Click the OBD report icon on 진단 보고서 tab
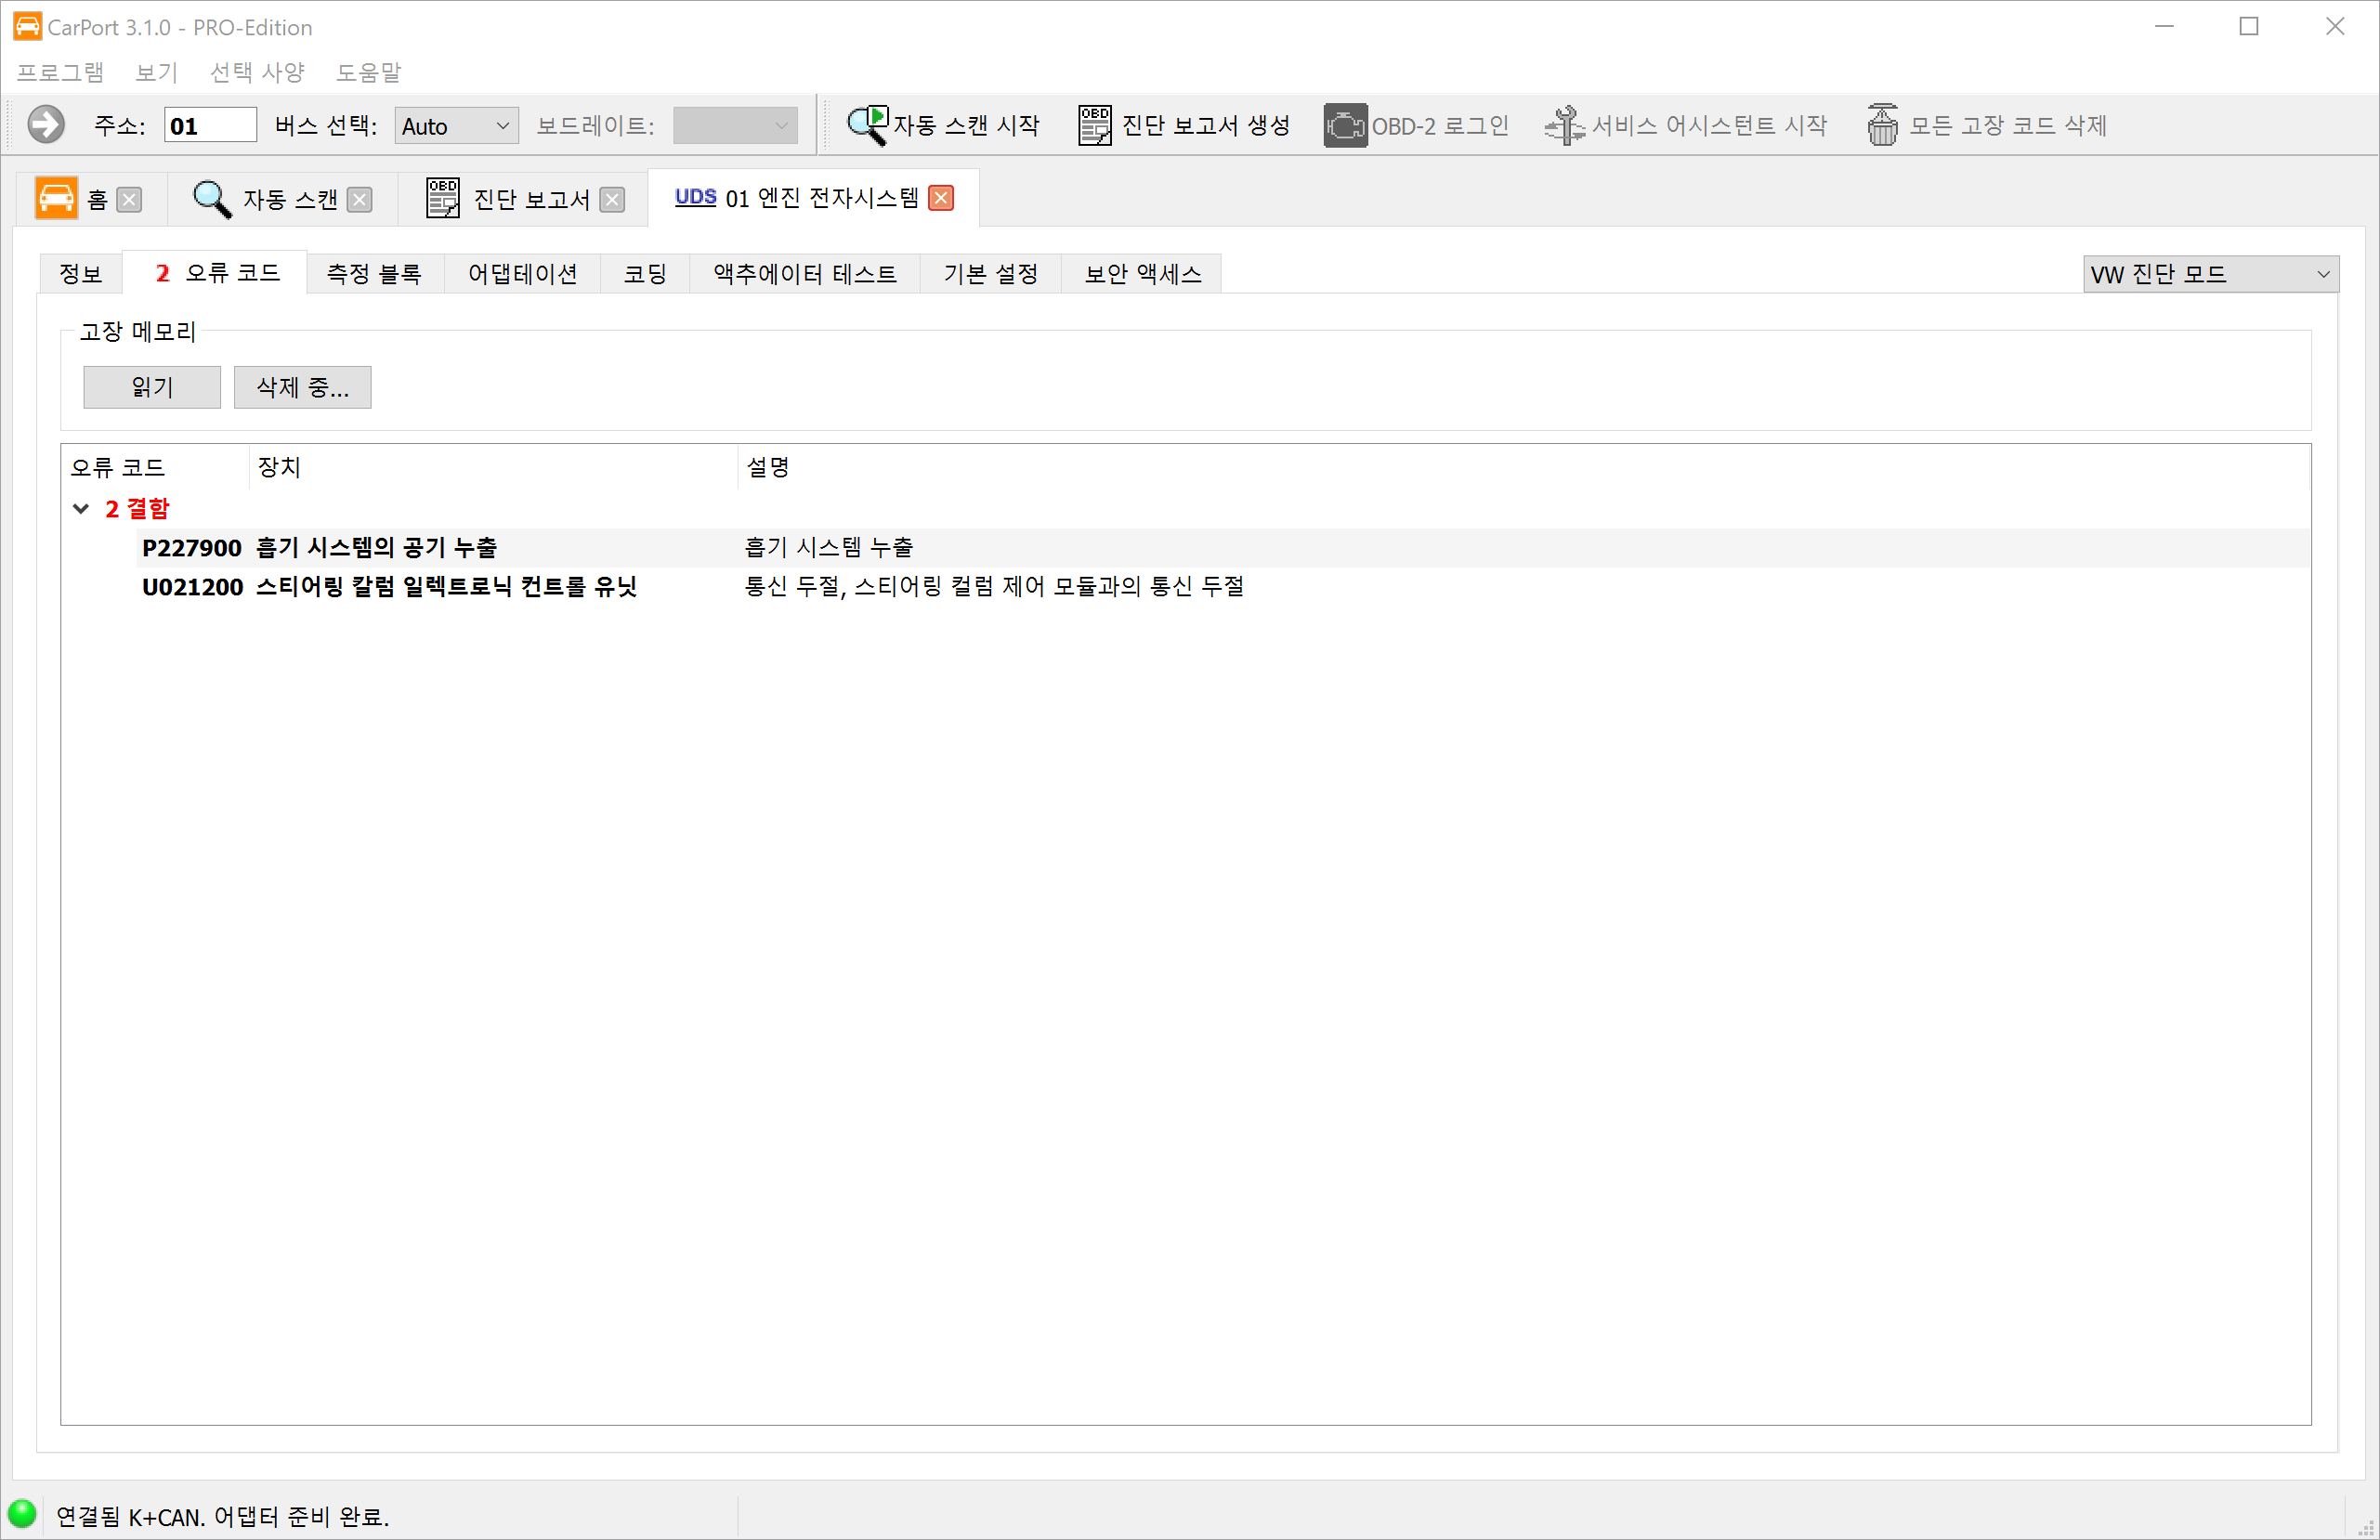This screenshot has height=1540, width=2380. click(441, 197)
